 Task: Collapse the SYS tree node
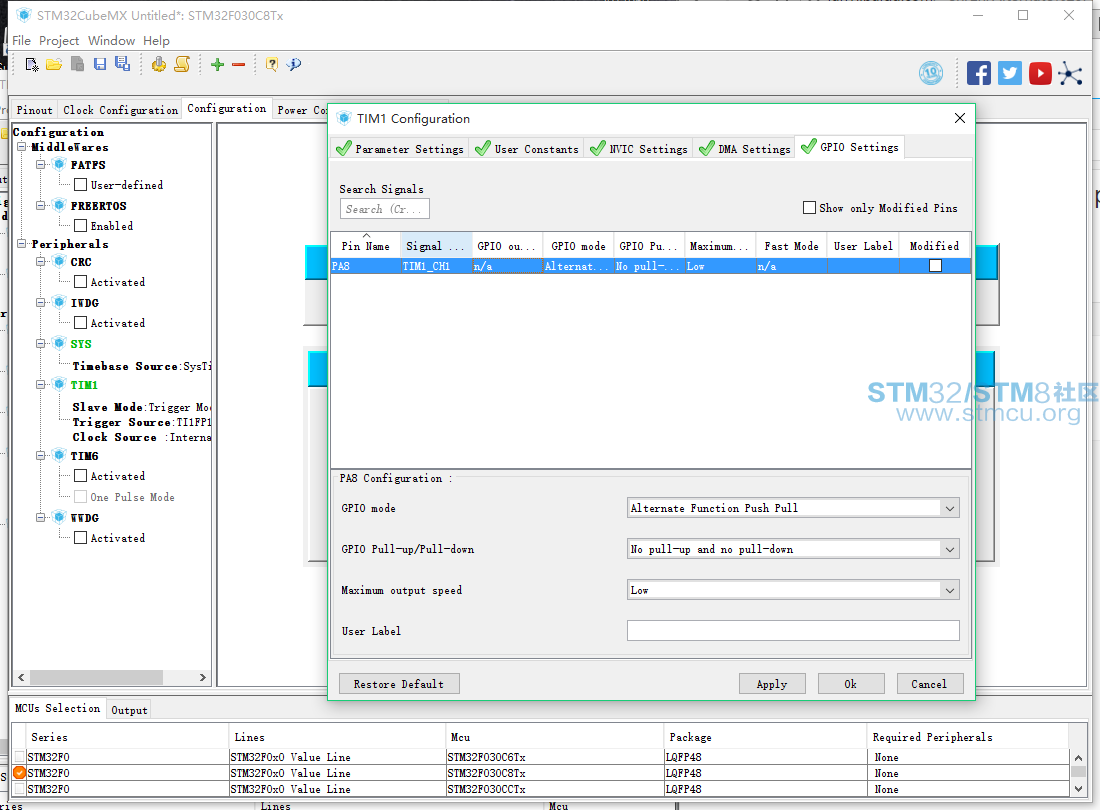point(41,344)
